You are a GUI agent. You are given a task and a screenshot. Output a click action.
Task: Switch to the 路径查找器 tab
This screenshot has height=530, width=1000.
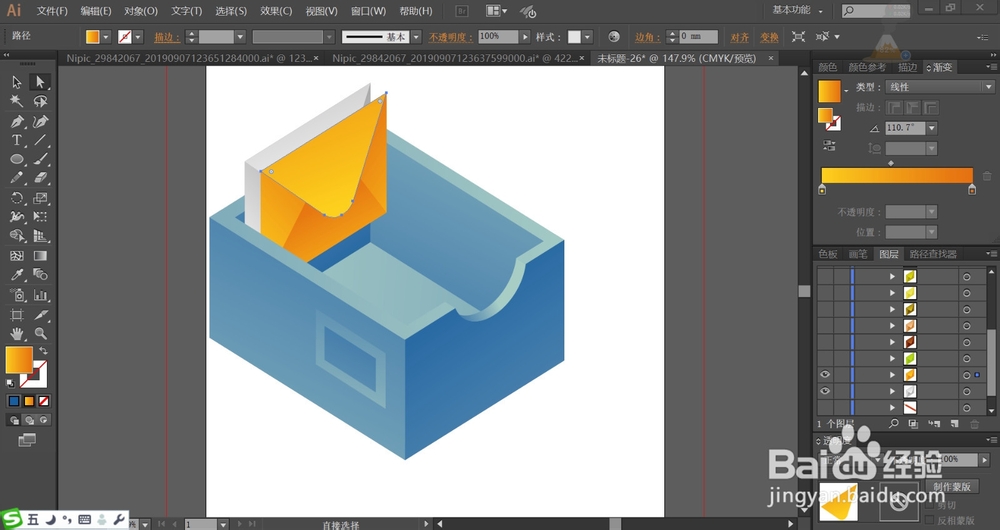coord(933,254)
